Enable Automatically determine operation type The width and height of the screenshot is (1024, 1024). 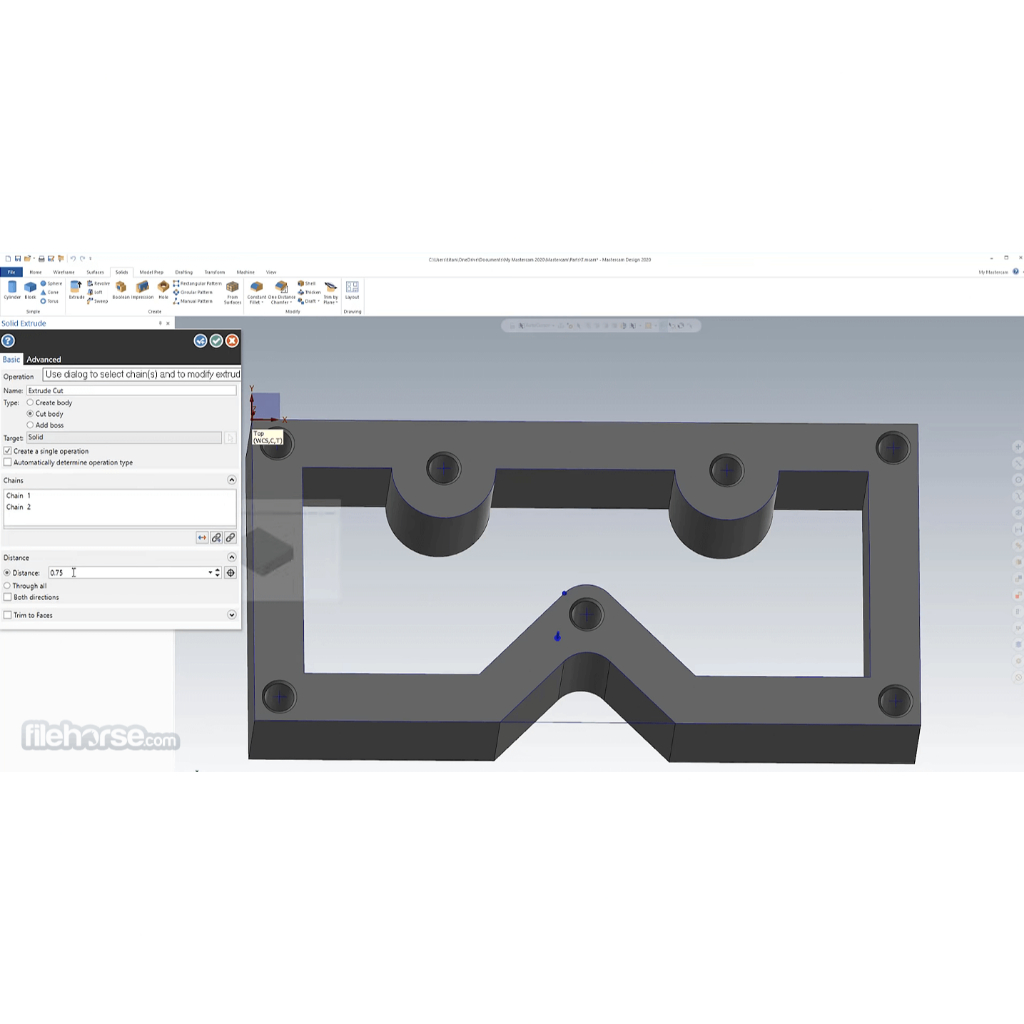click(8, 462)
